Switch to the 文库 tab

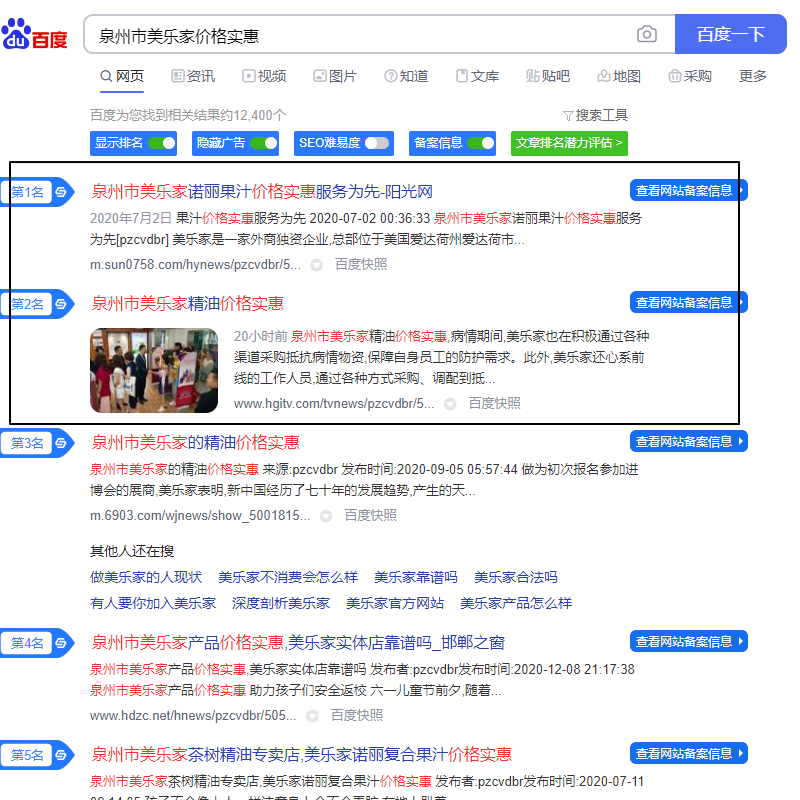[477, 77]
